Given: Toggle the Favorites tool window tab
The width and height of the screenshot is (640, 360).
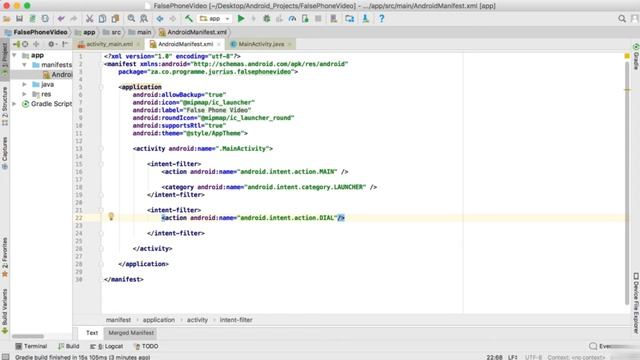Looking at the screenshot, I should (5, 257).
